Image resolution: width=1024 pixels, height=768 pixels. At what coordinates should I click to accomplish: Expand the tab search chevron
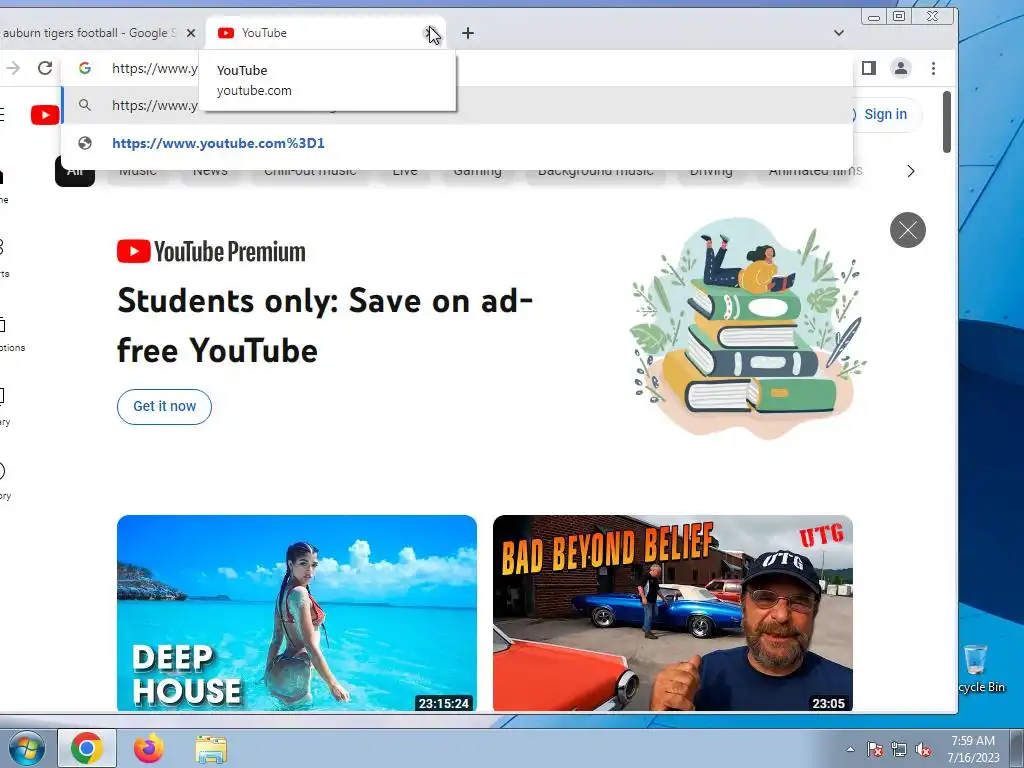coord(839,33)
